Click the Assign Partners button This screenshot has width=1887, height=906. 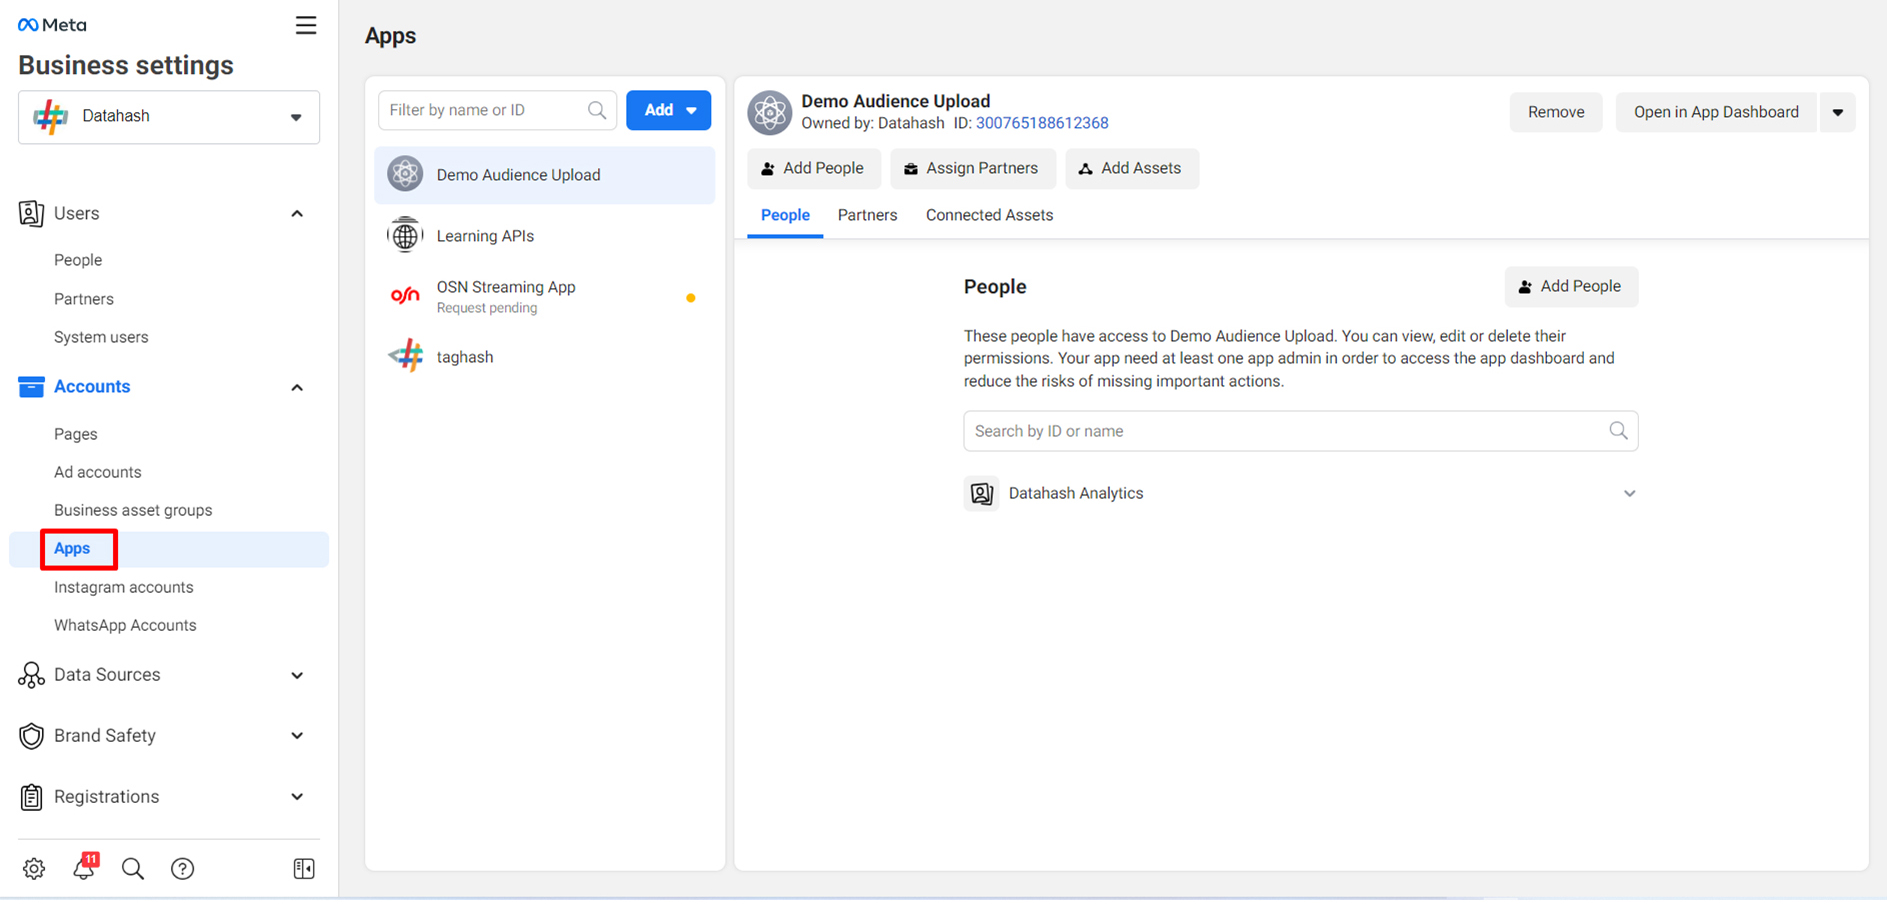972,168
